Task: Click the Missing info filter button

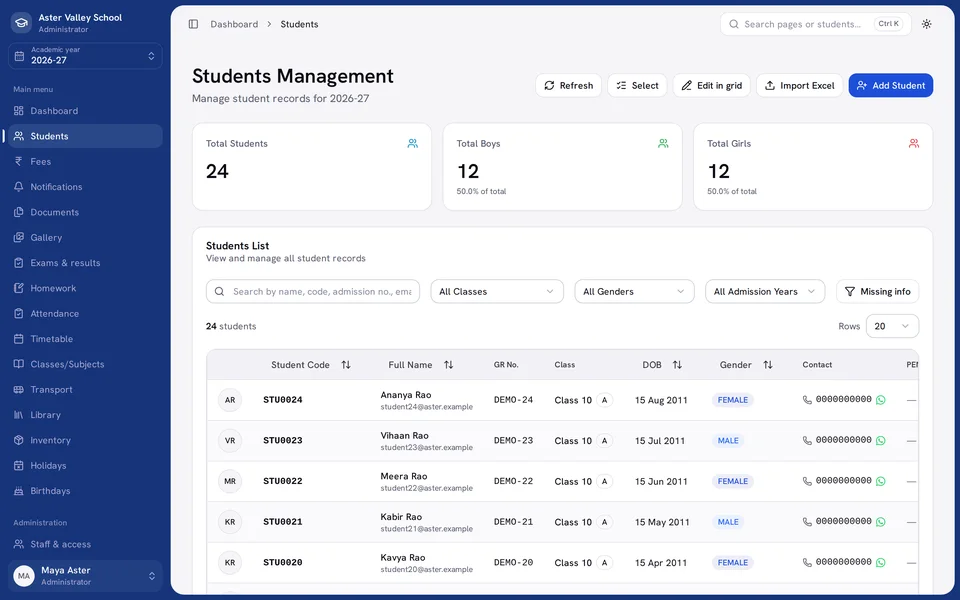Action: (877, 291)
